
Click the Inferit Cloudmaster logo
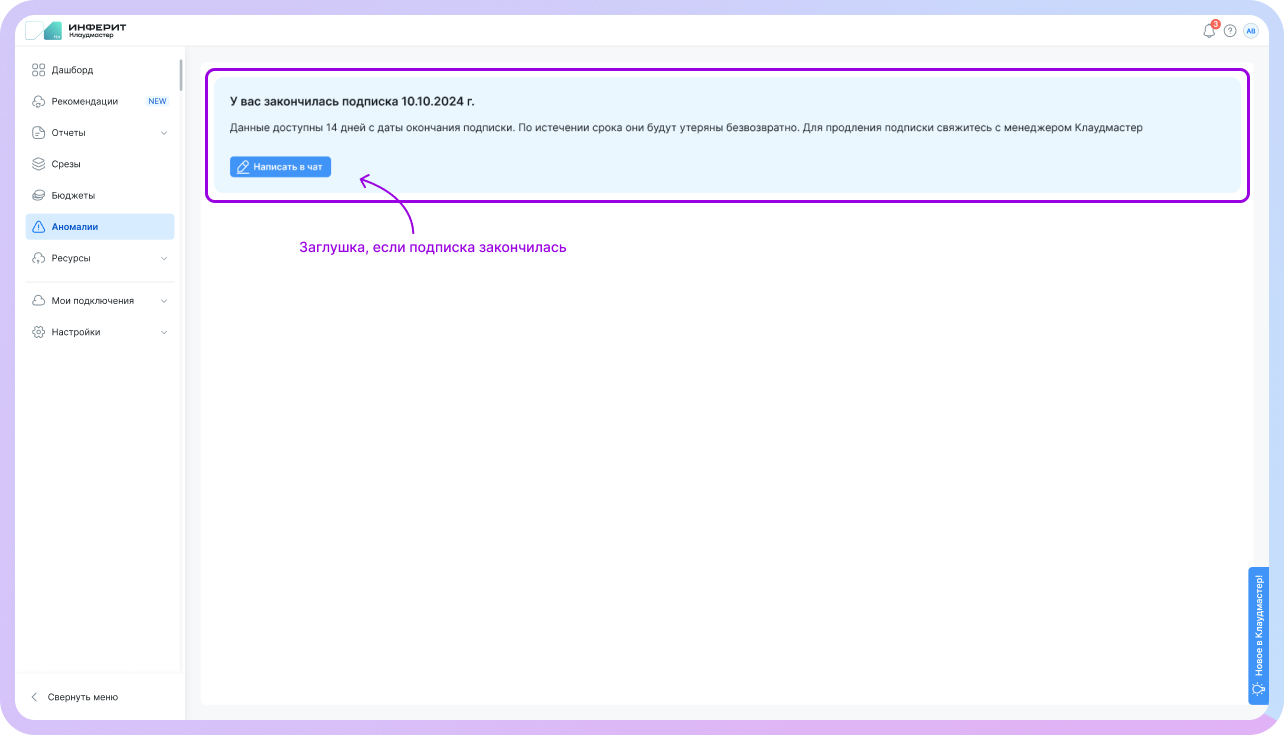point(76,30)
